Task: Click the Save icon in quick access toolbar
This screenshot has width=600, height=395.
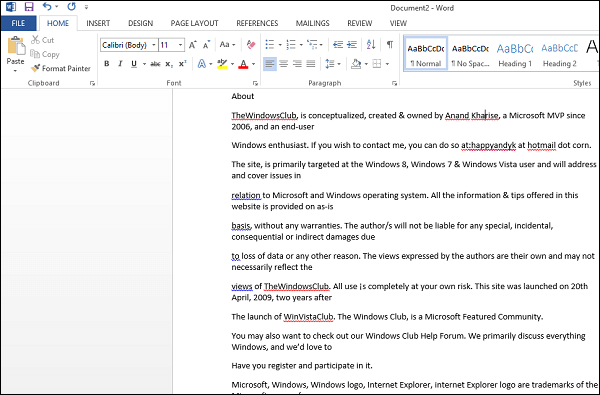Action: (x=29, y=7)
